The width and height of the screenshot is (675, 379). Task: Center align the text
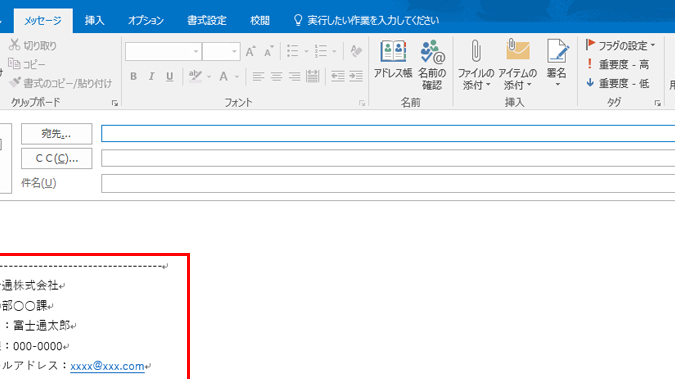pos(276,77)
